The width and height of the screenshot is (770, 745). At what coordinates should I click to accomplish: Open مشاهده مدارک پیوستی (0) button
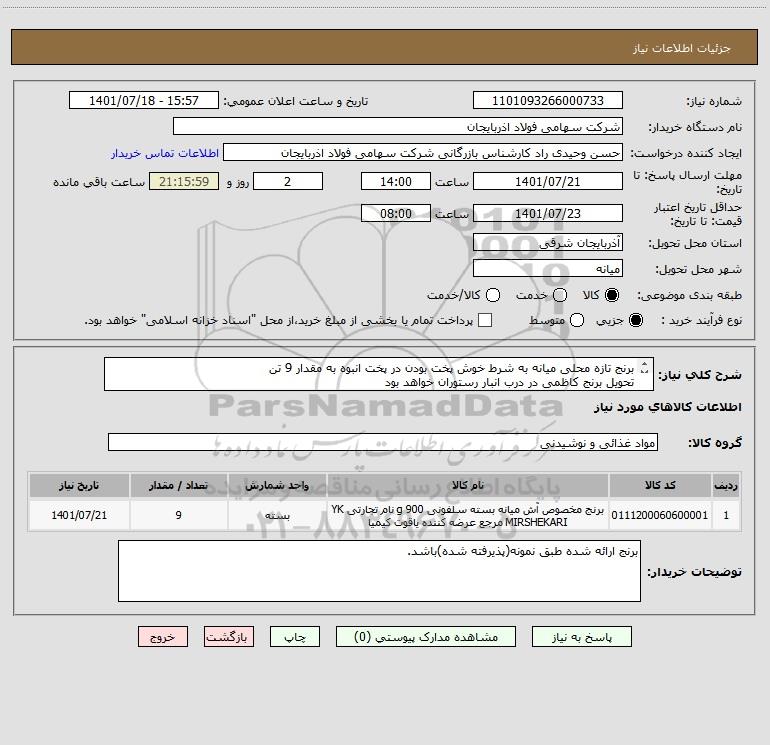pos(426,637)
